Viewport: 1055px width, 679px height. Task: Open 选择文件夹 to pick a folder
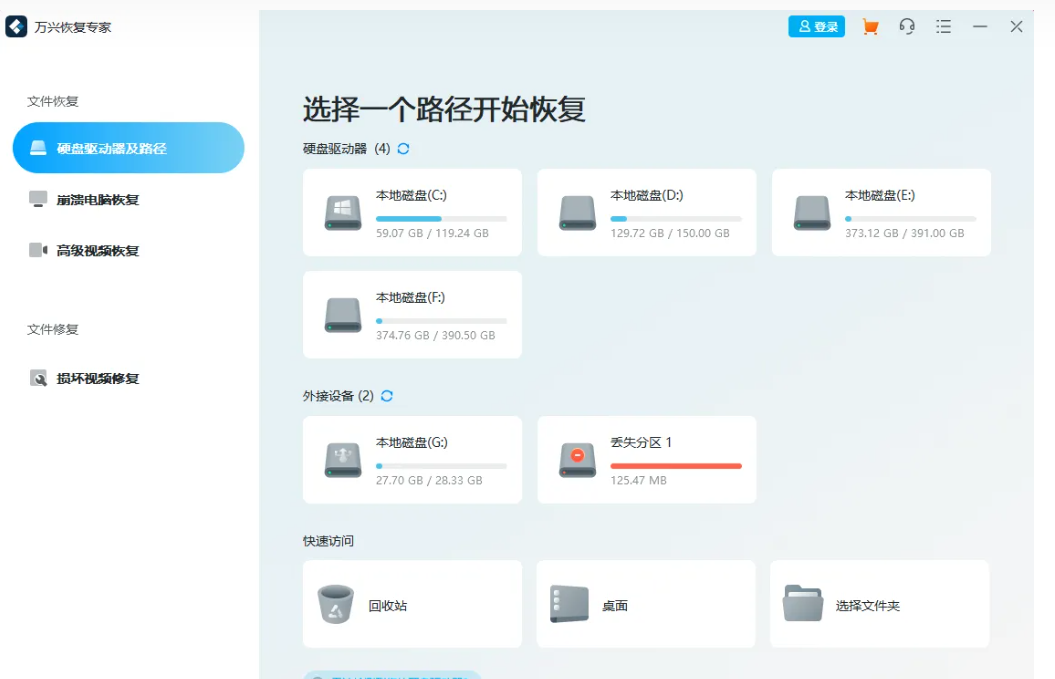[879, 604]
